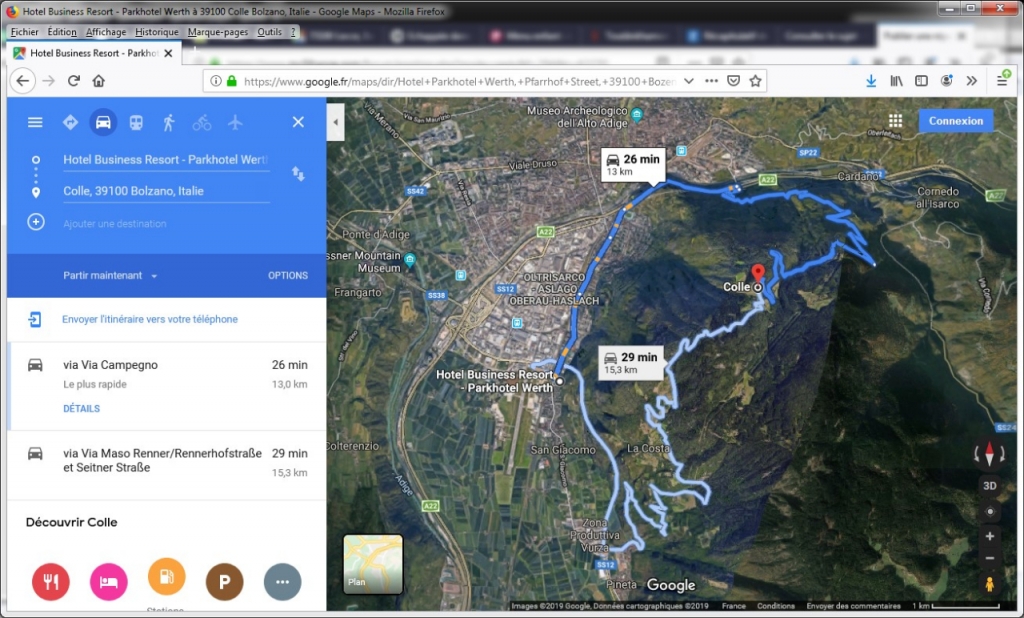Screen dimensions: 1024x618
Task: Select the best travel mode icon
Action: click(x=70, y=122)
